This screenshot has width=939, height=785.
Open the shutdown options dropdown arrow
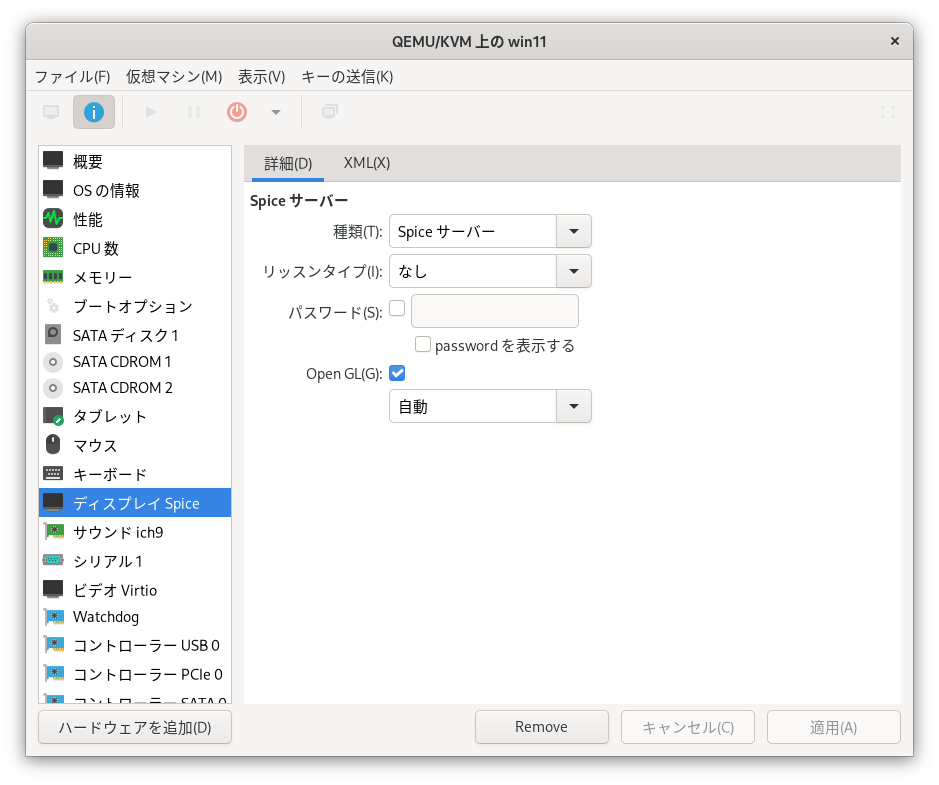(275, 112)
